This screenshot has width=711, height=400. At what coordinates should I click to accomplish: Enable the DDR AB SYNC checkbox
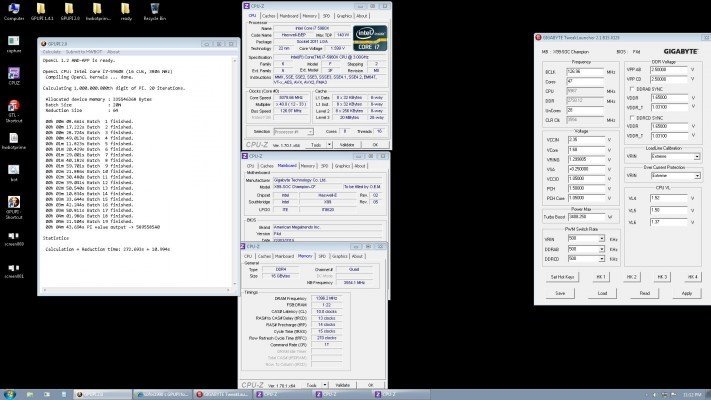point(632,89)
